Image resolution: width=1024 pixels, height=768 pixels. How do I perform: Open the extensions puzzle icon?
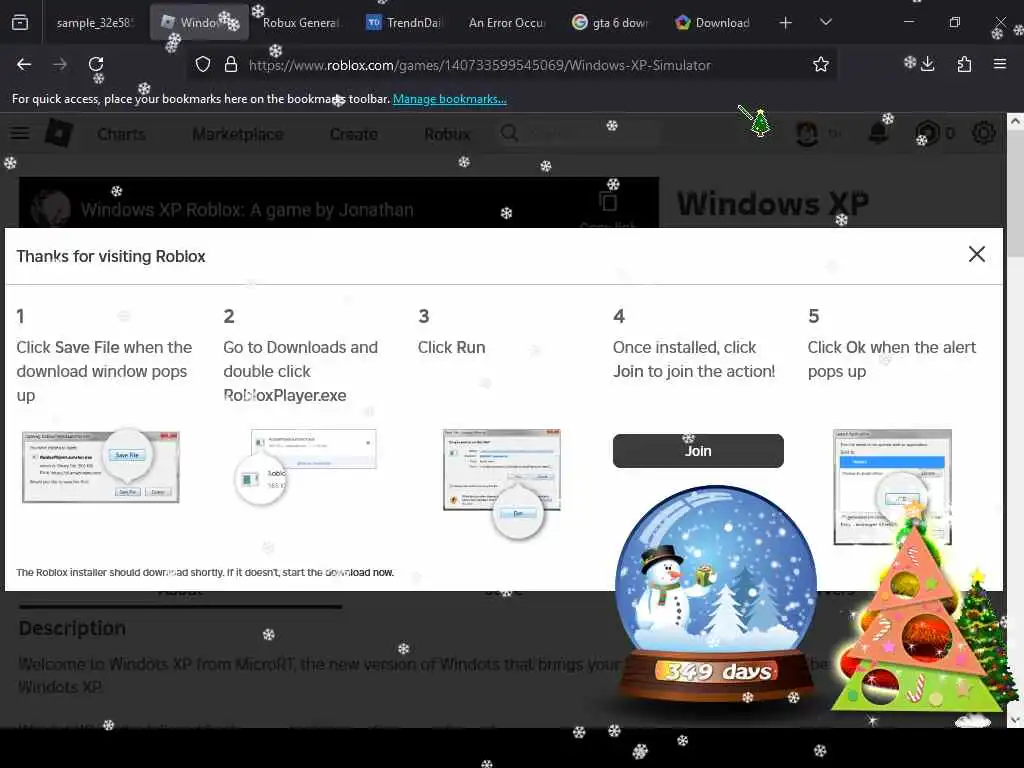tap(964, 64)
